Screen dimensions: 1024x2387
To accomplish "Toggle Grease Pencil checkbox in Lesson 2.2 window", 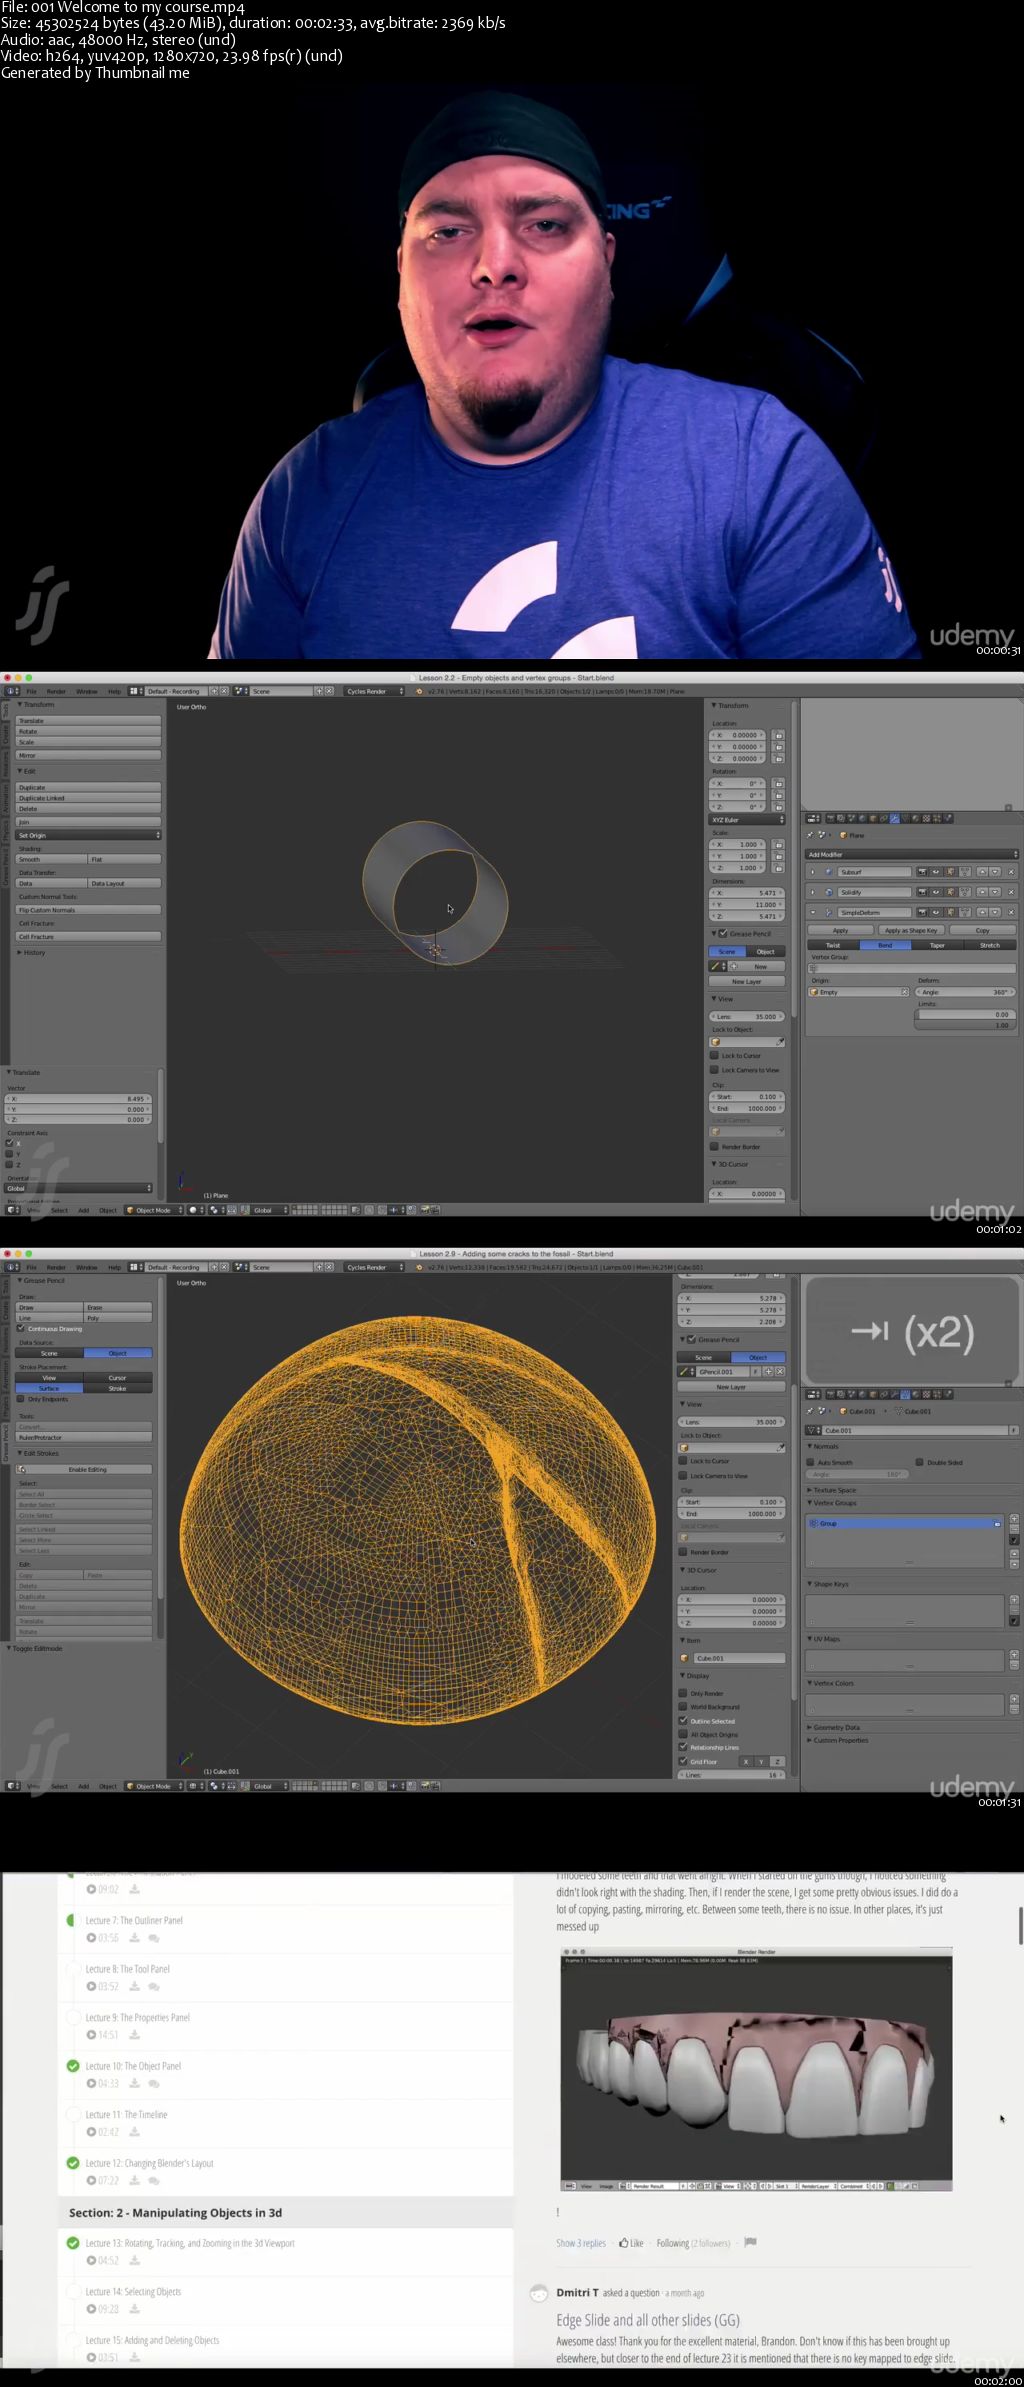I will coord(723,933).
